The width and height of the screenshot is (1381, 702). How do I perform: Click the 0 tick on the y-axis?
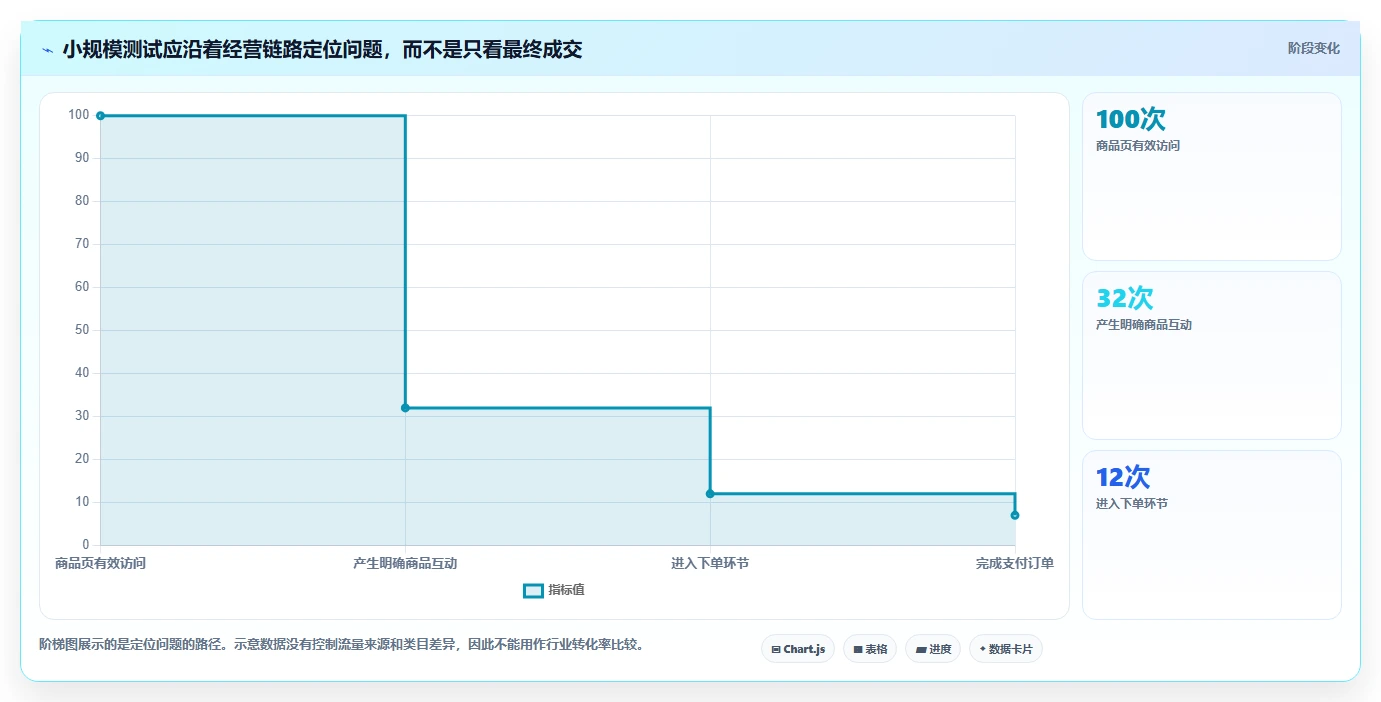86,545
